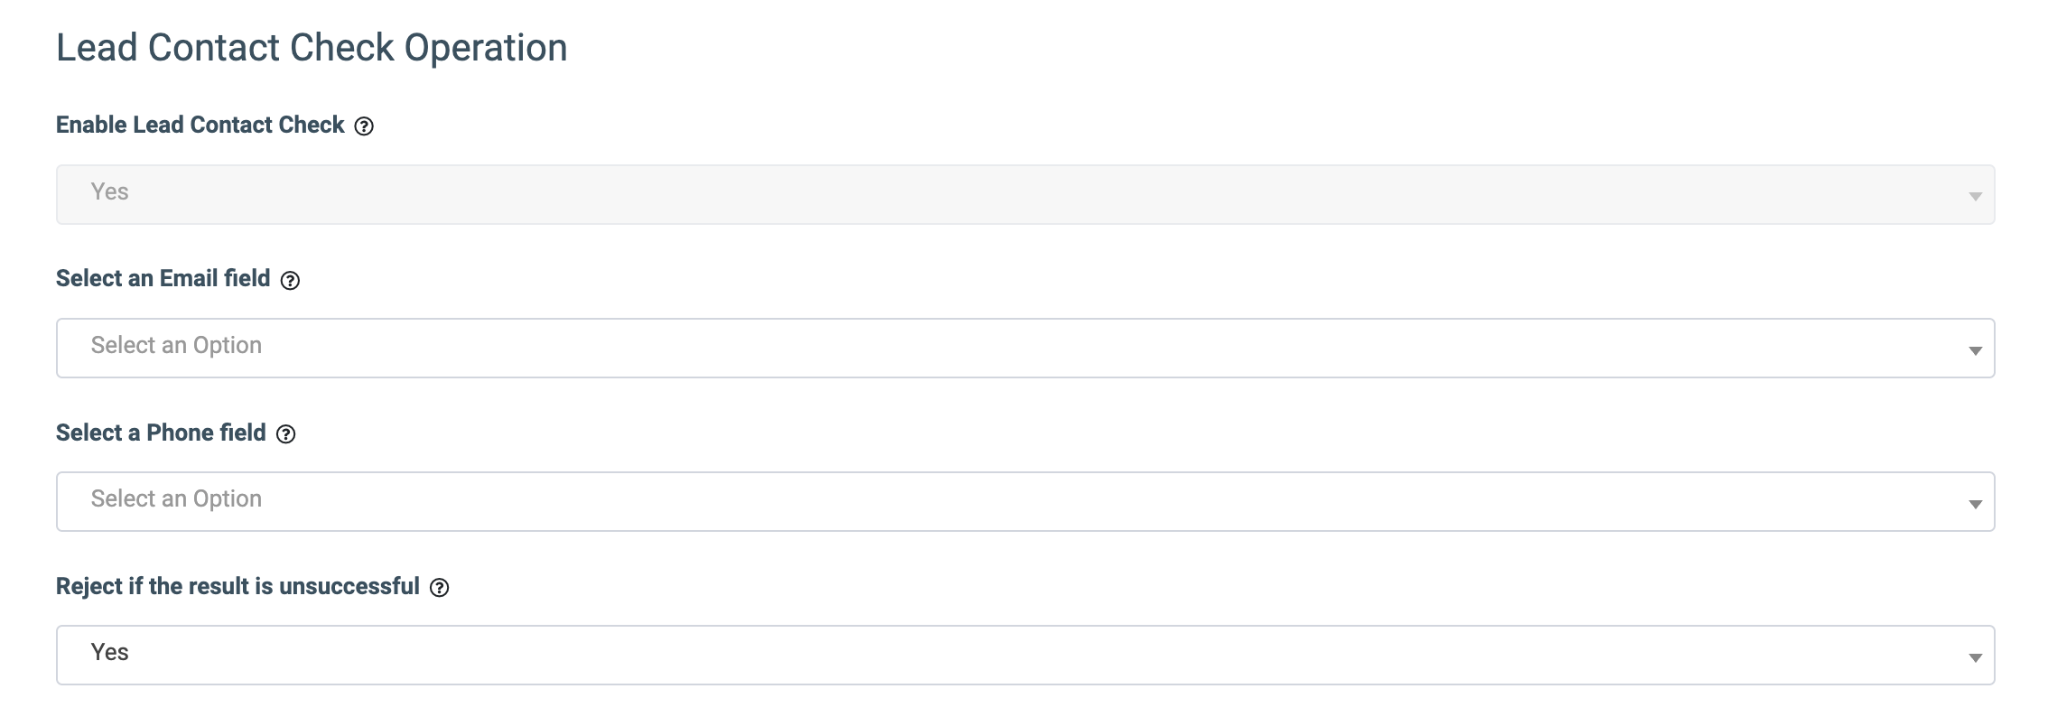This screenshot has height=726, width=2048.
Task: Open the Select a Phone field dropdown
Action: [1024, 501]
